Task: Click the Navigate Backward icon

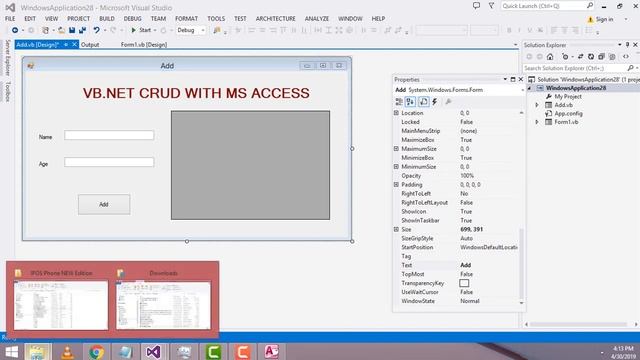Action: click(15, 30)
